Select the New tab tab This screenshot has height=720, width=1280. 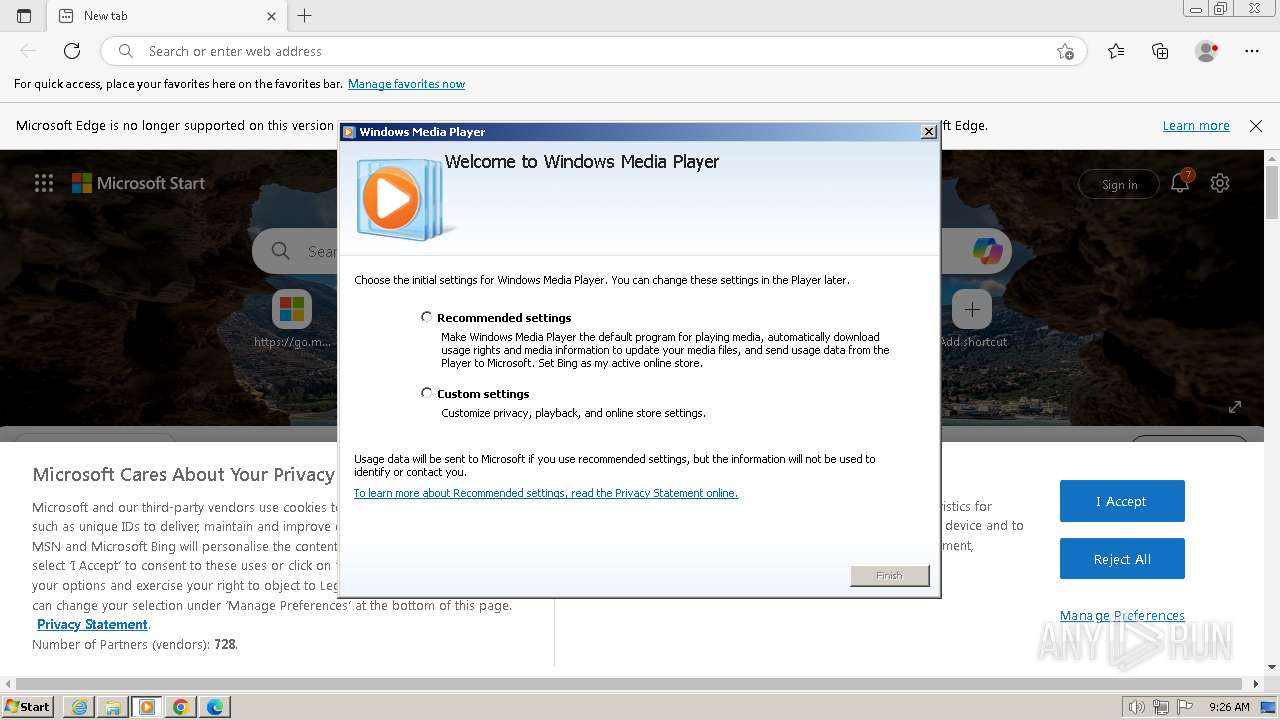click(x=167, y=16)
